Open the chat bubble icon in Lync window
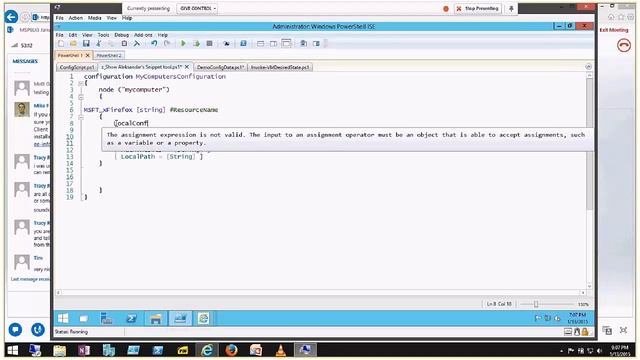Screen dimensions: 640x360 (15, 329)
